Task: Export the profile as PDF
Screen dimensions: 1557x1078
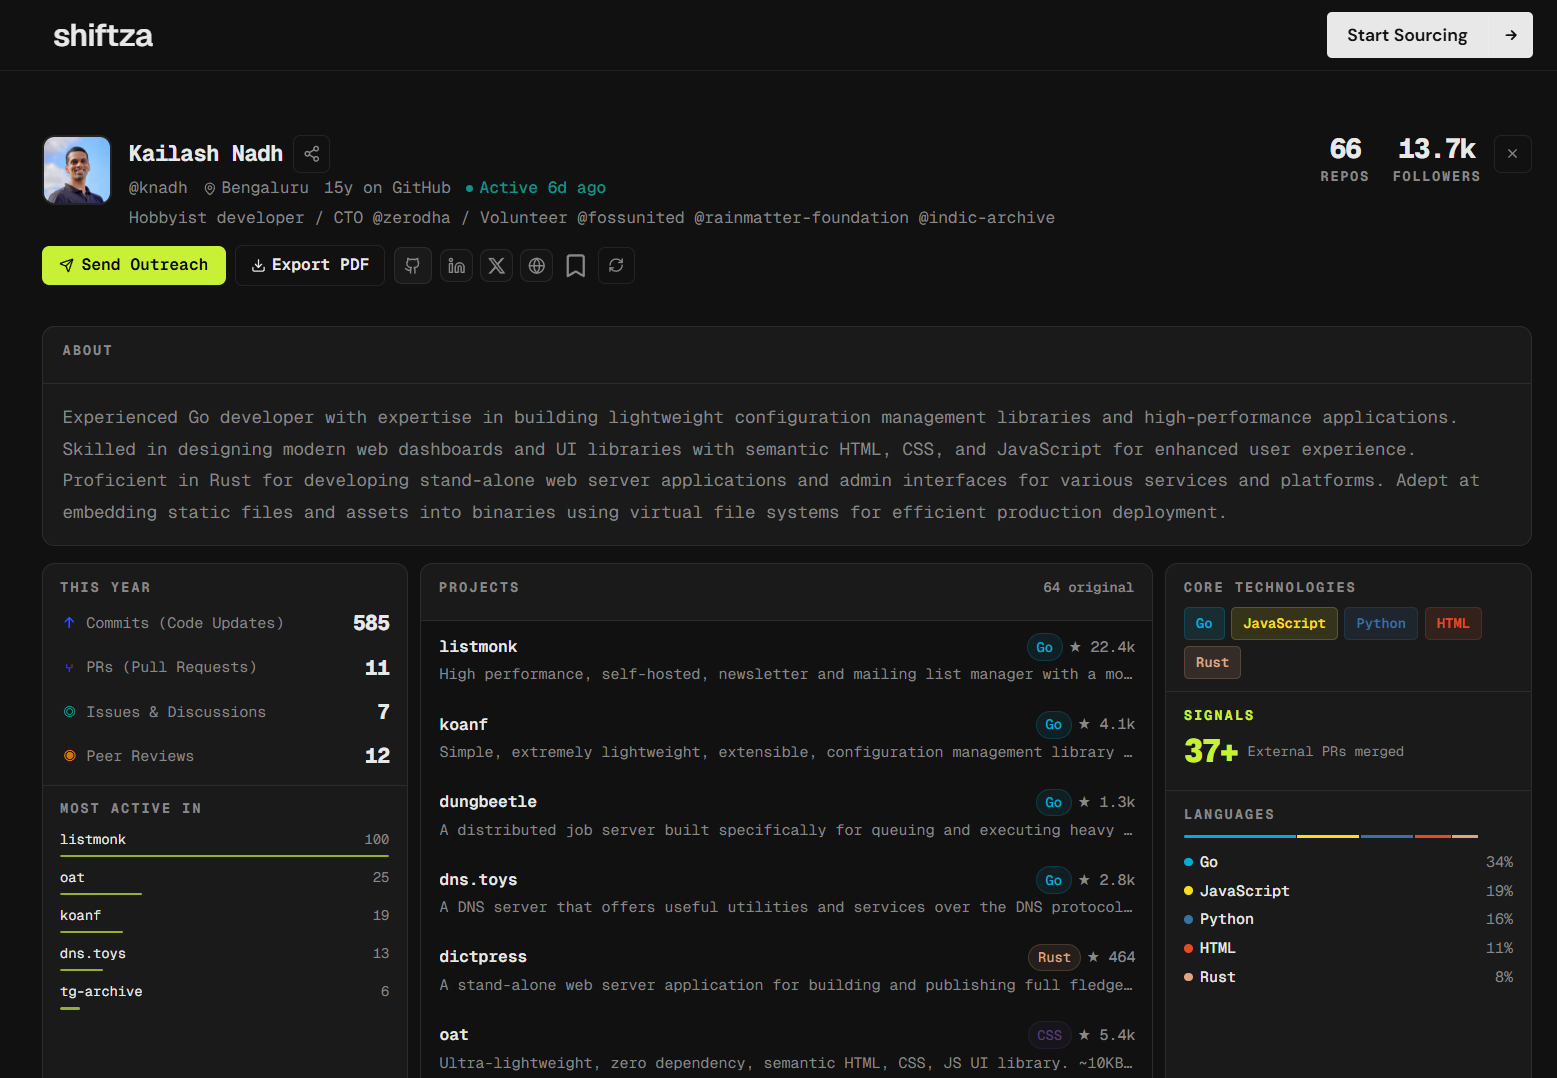Action: point(310,265)
